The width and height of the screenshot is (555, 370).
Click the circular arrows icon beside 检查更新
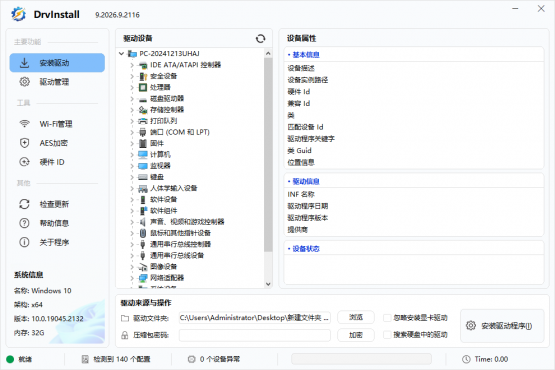24,204
